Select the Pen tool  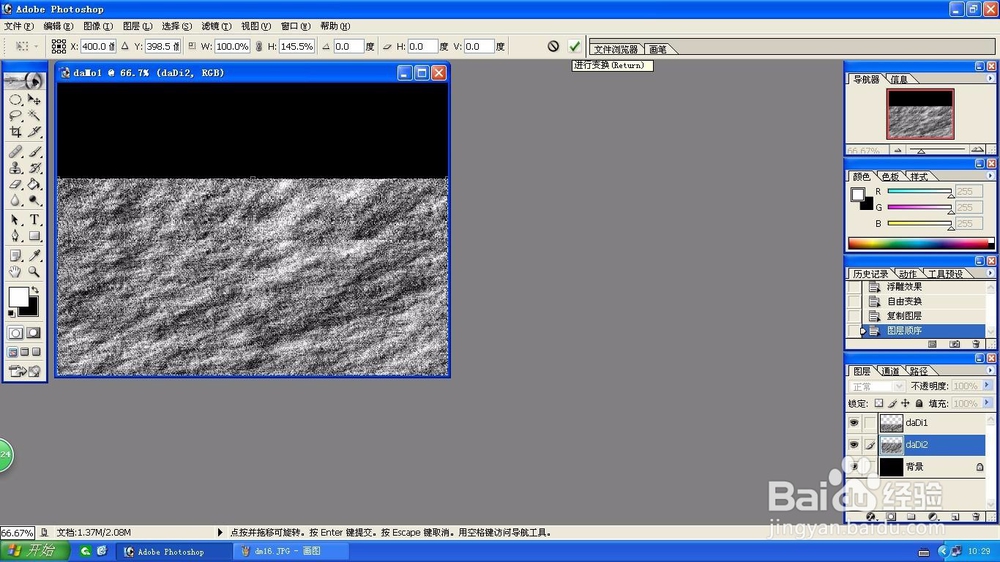pos(16,236)
